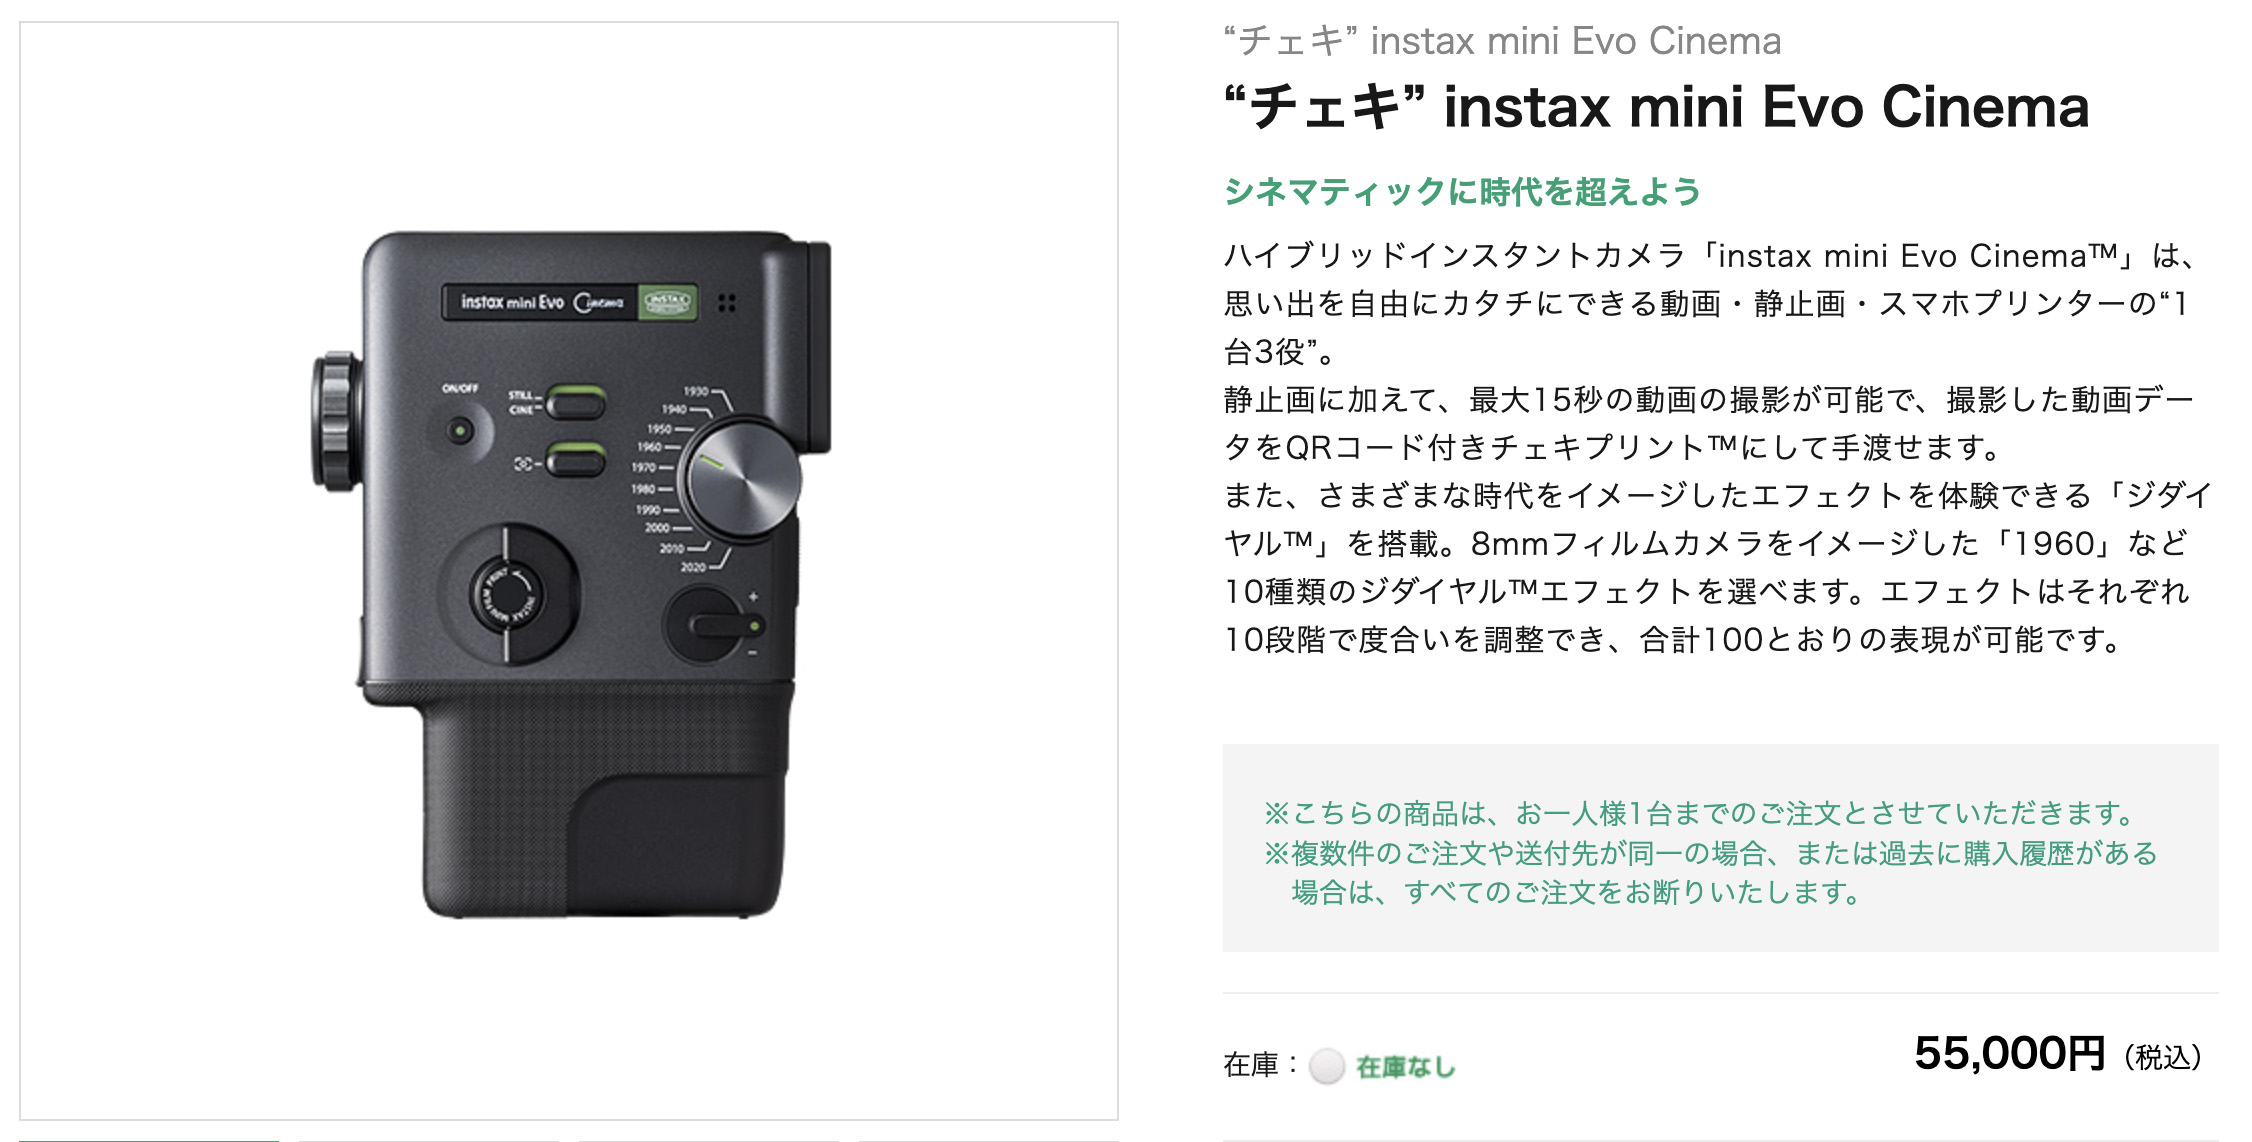
Task: Click the textured camera grip
Action: 606,800
